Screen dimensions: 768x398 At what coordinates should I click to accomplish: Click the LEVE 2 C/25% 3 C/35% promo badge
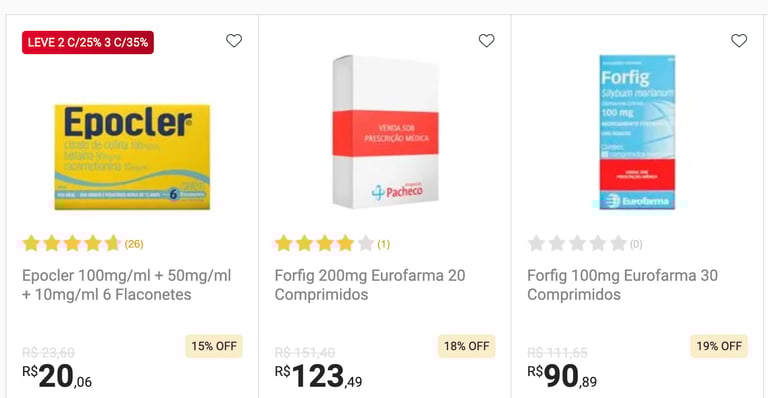point(88,42)
